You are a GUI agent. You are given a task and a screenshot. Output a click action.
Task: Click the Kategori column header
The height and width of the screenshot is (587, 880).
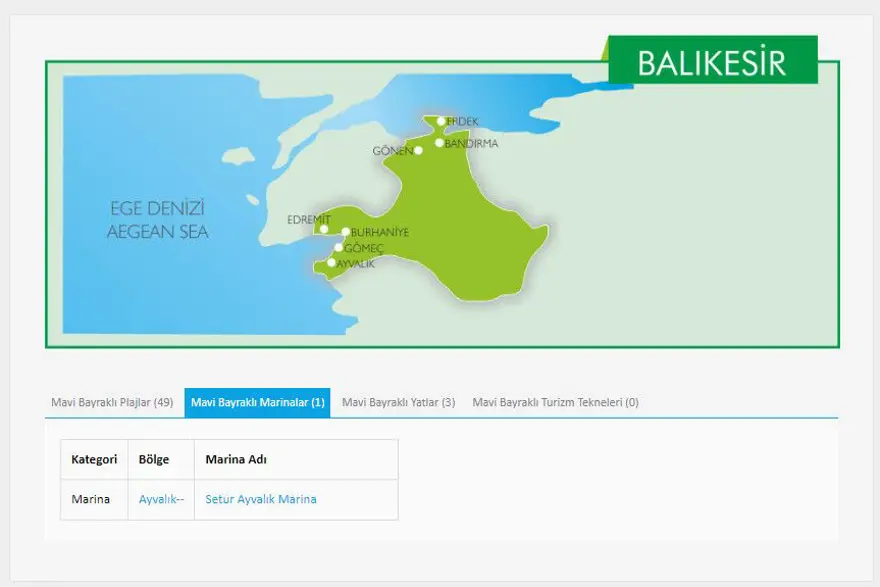point(94,460)
